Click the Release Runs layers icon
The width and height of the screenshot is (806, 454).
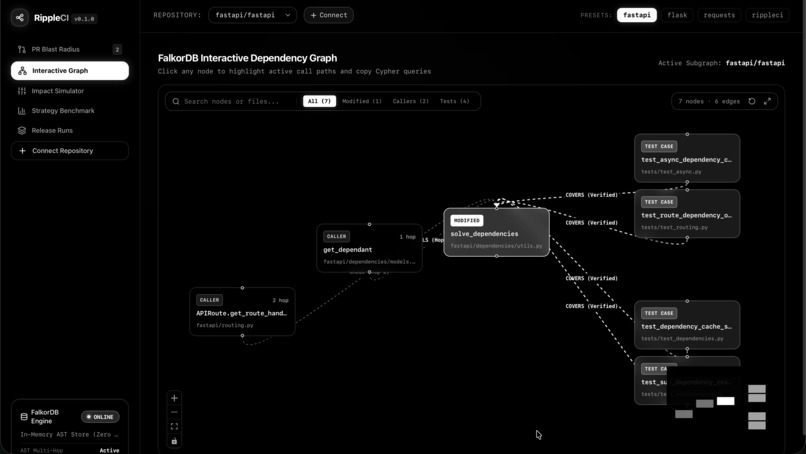click(x=22, y=131)
